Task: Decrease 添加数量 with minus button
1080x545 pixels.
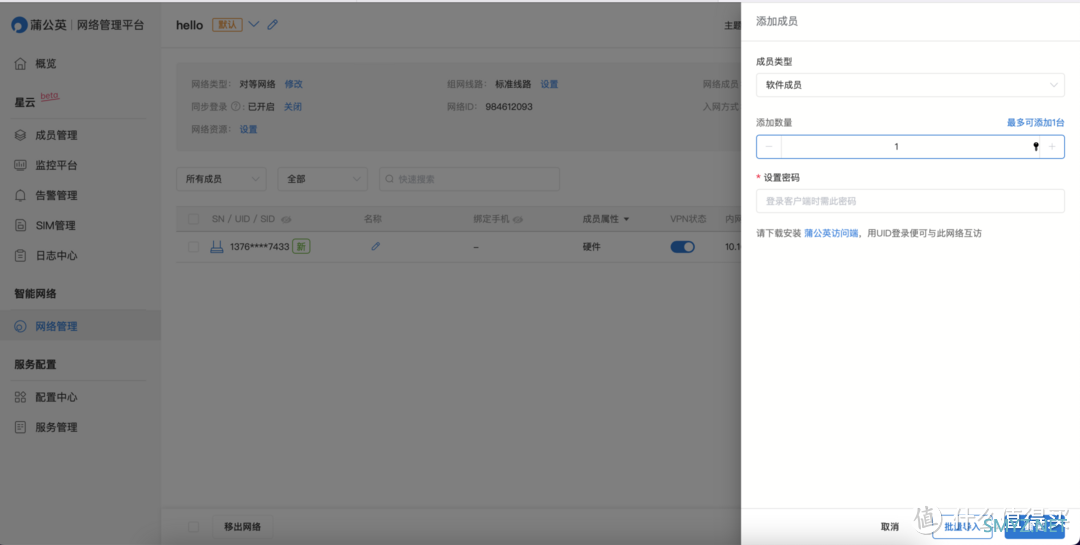Action: pyautogui.click(x=769, y=147)
